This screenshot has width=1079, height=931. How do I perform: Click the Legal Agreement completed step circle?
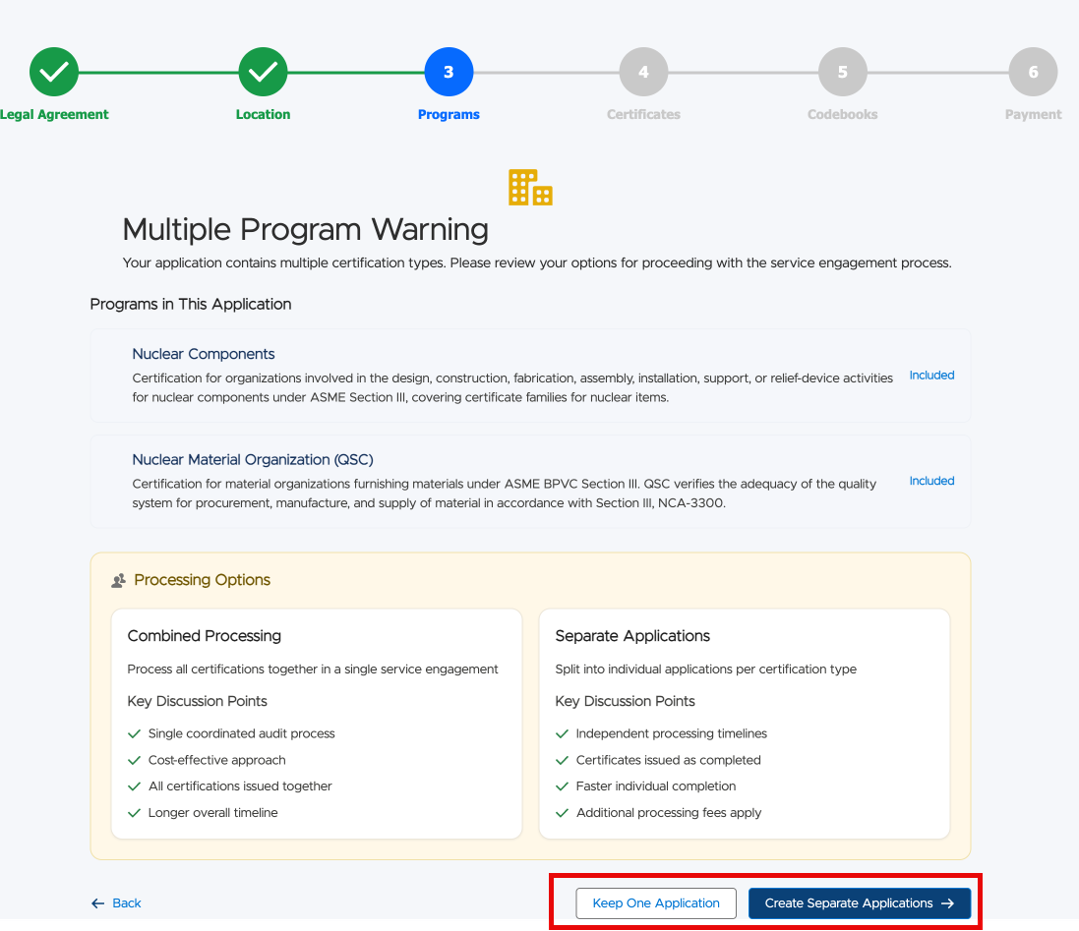pyautogui.click(x=54, y=72)
